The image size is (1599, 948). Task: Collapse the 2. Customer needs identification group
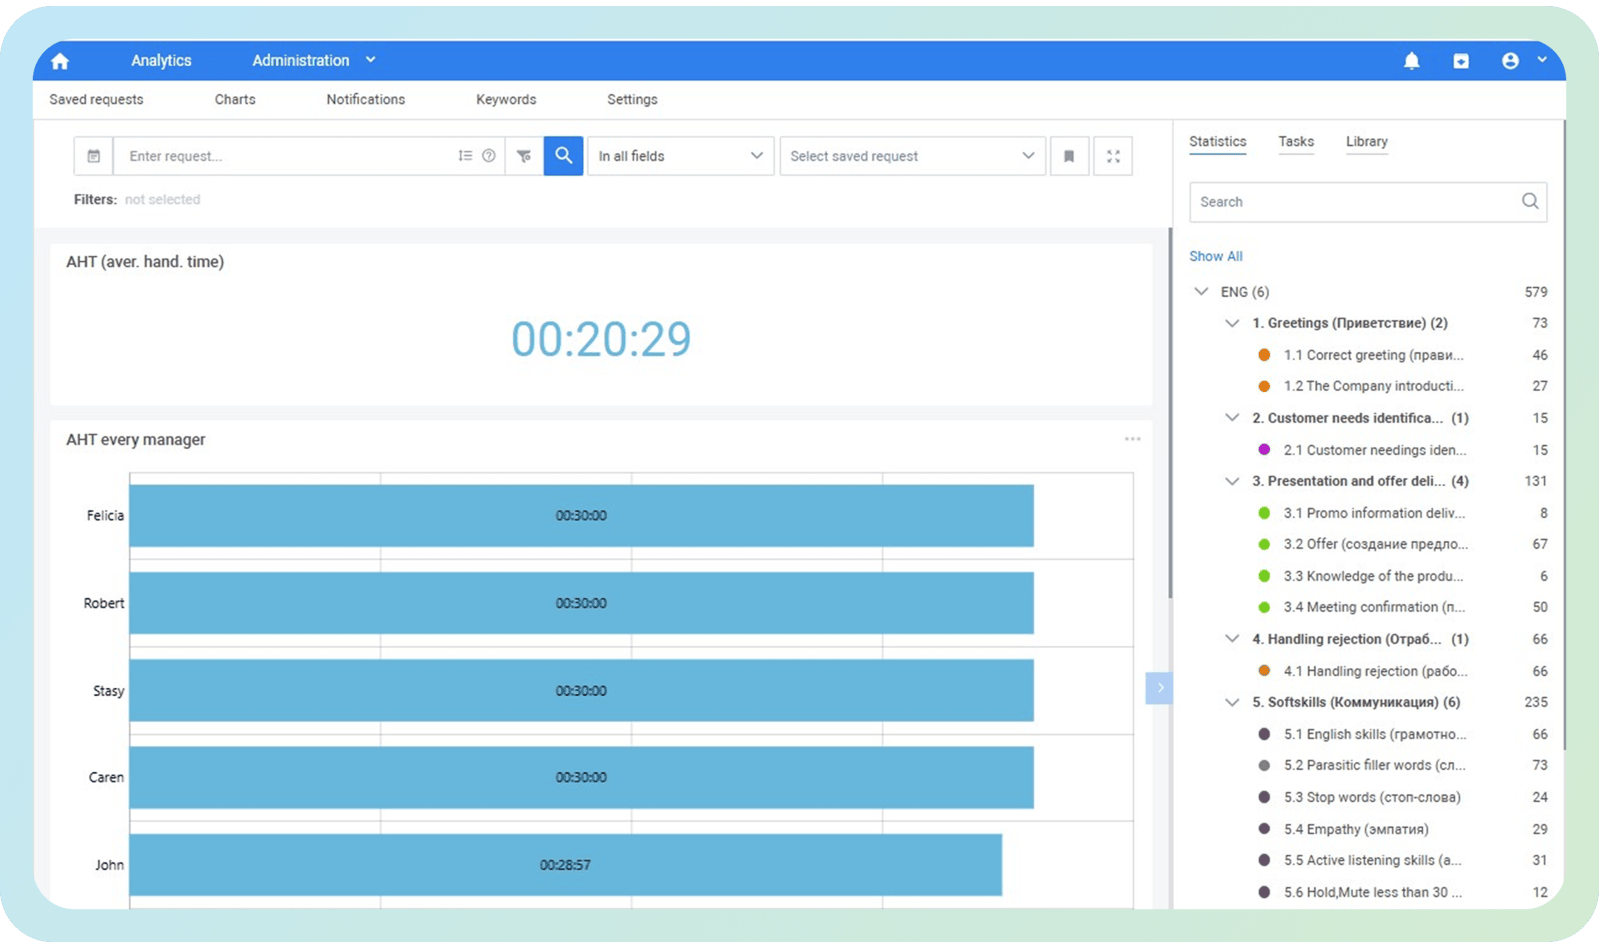[1232, 418]
